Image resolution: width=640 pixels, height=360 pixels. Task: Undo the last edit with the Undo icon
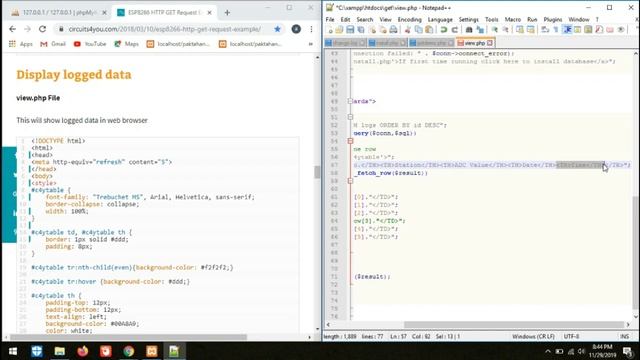pos(444,29)
